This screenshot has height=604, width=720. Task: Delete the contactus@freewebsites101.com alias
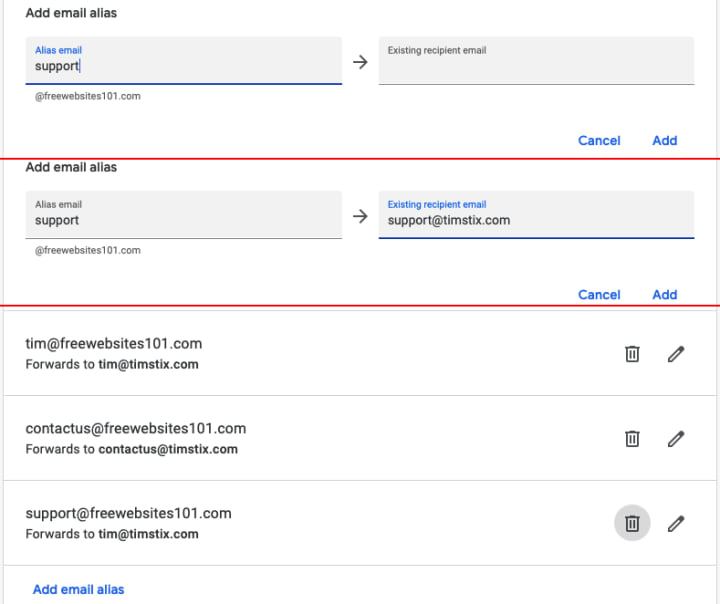pos(632,438)
